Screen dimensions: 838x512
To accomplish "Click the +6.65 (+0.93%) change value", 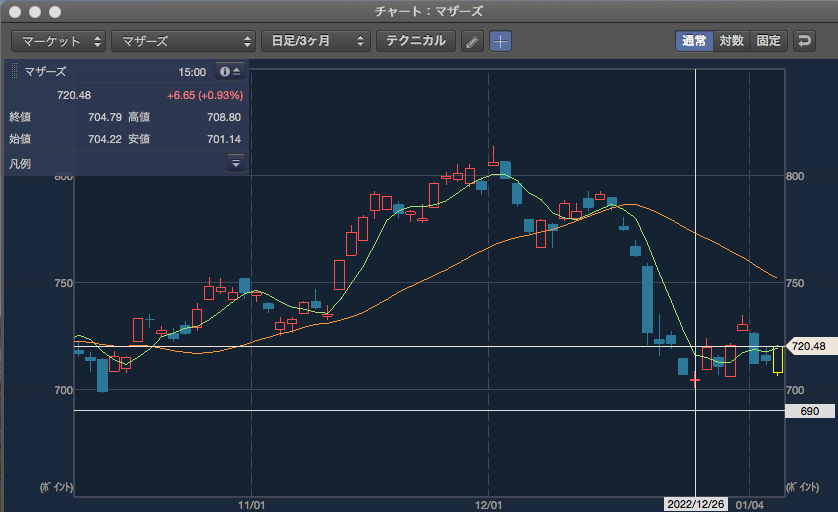I will pyautogui.click(x=205, y=95).
